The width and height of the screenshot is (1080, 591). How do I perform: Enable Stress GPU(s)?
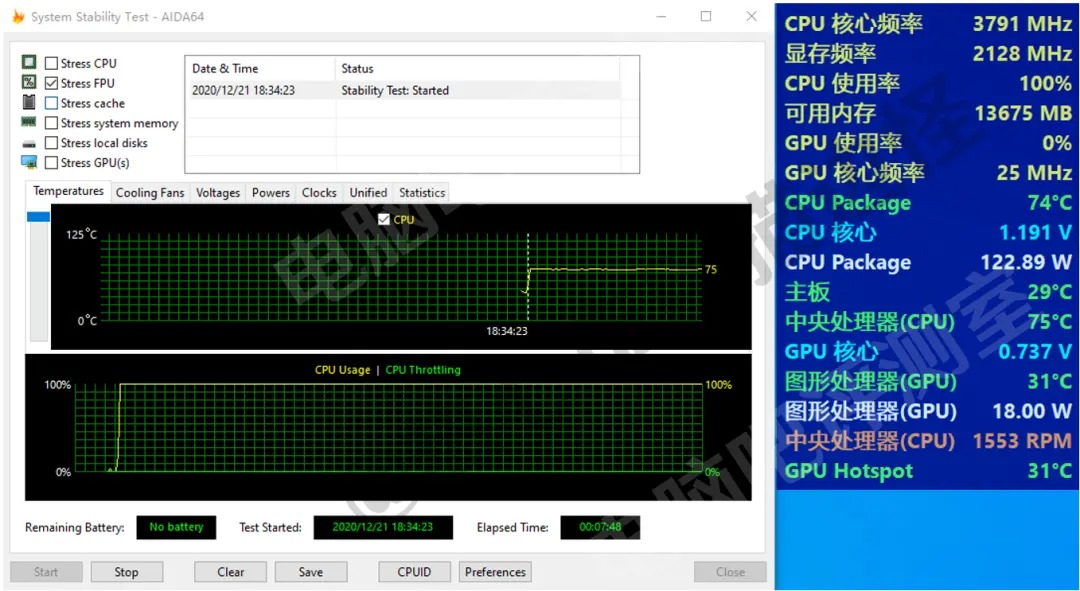click(x=50, y=162)
